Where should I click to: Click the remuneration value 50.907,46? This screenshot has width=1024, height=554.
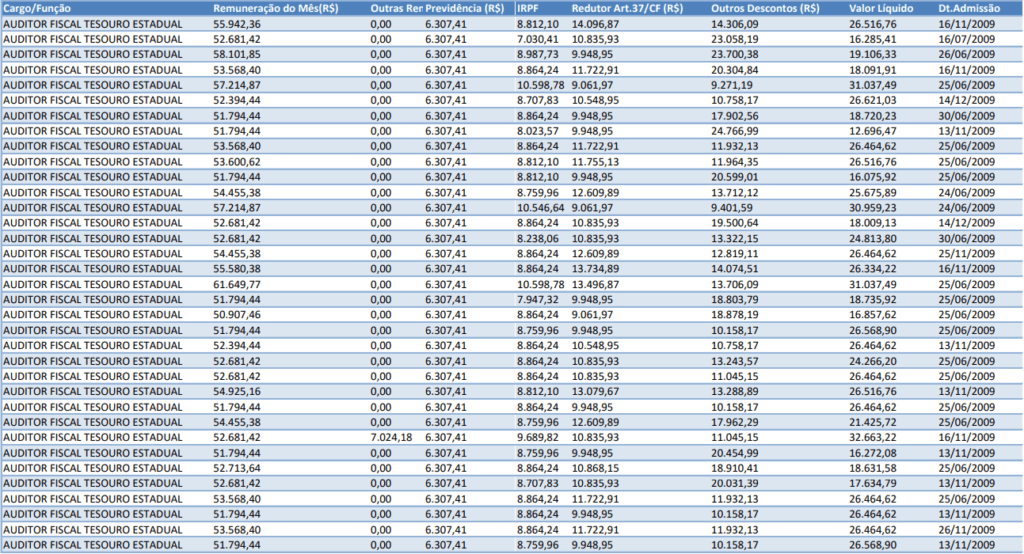(237, 315)
